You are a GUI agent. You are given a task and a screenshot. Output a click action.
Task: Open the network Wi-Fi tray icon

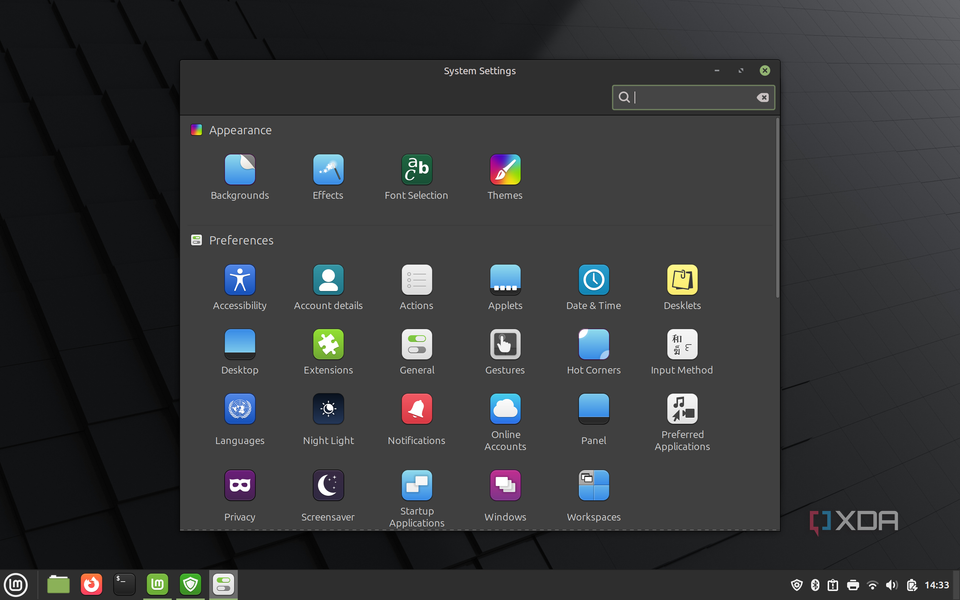click(872, 585)
